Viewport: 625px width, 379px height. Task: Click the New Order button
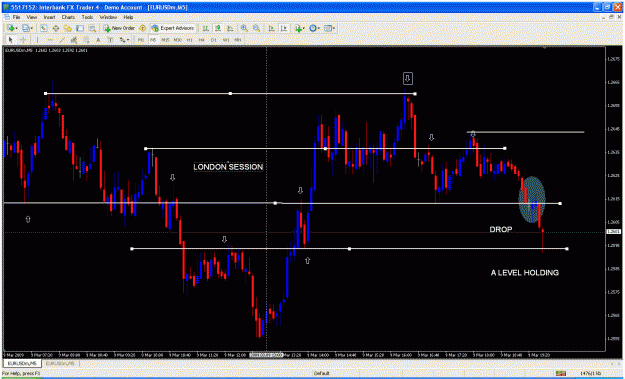pos(119,28)
